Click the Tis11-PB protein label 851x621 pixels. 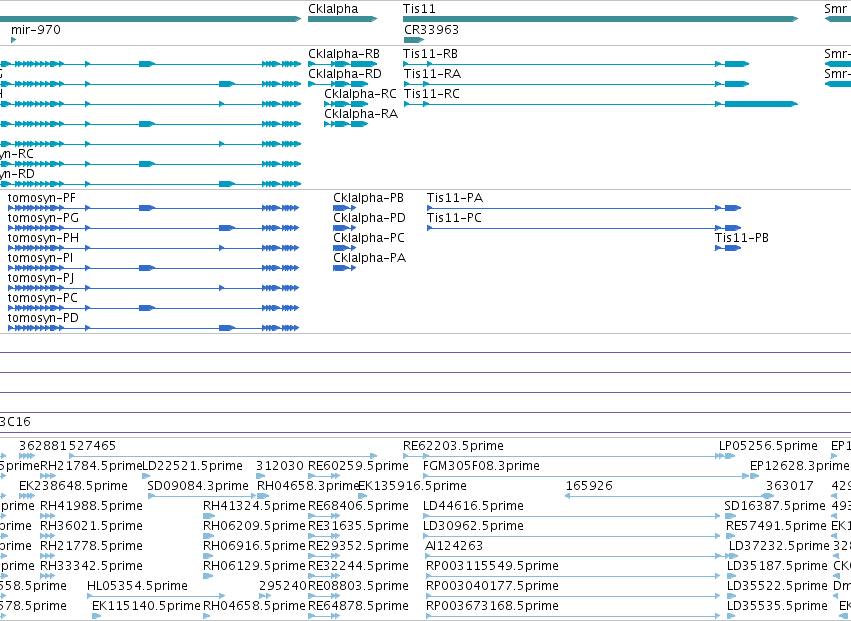click(x=742, y=238)
